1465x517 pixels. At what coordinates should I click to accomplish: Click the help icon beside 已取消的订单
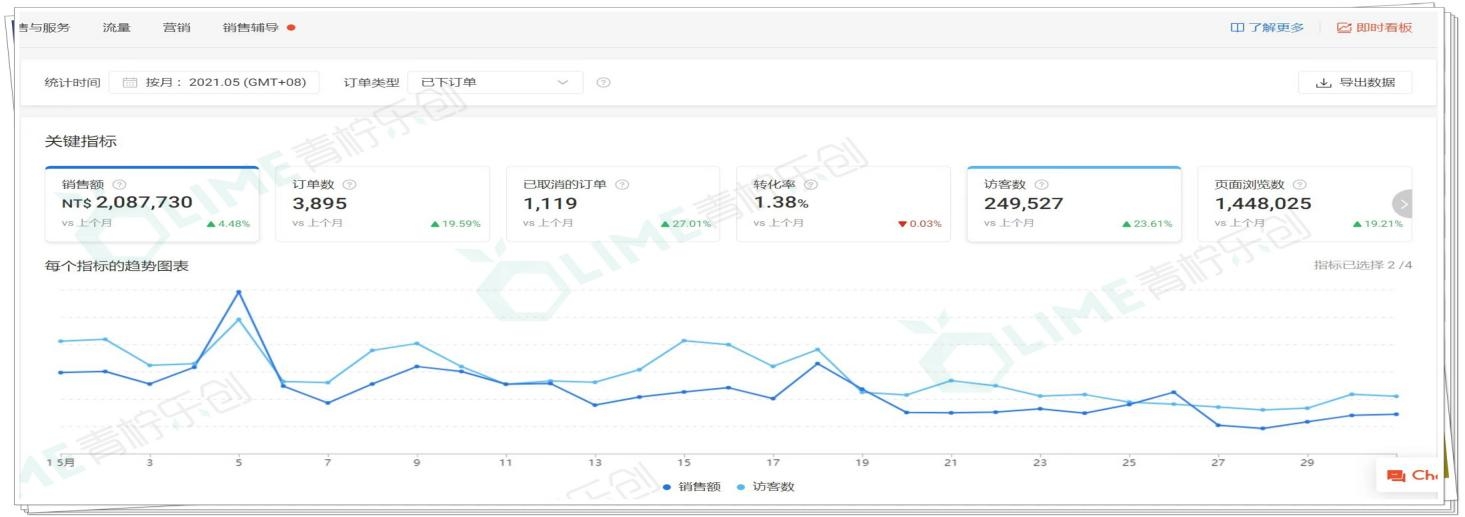622,185
